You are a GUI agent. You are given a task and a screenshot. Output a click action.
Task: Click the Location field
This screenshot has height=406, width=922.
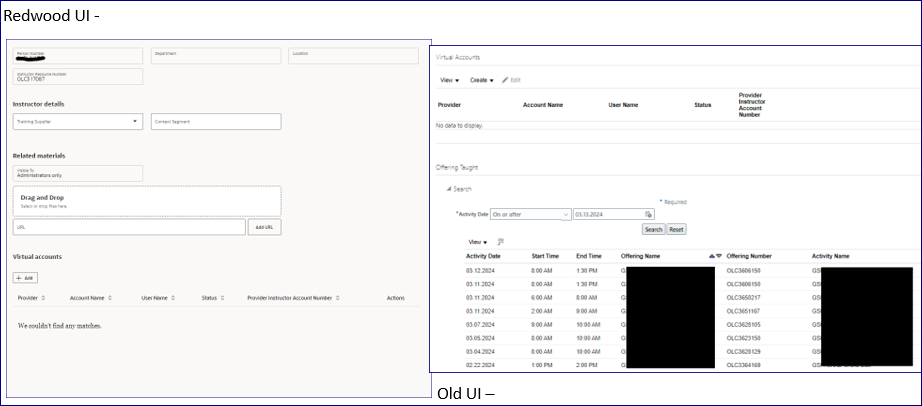tap(353, 56)
